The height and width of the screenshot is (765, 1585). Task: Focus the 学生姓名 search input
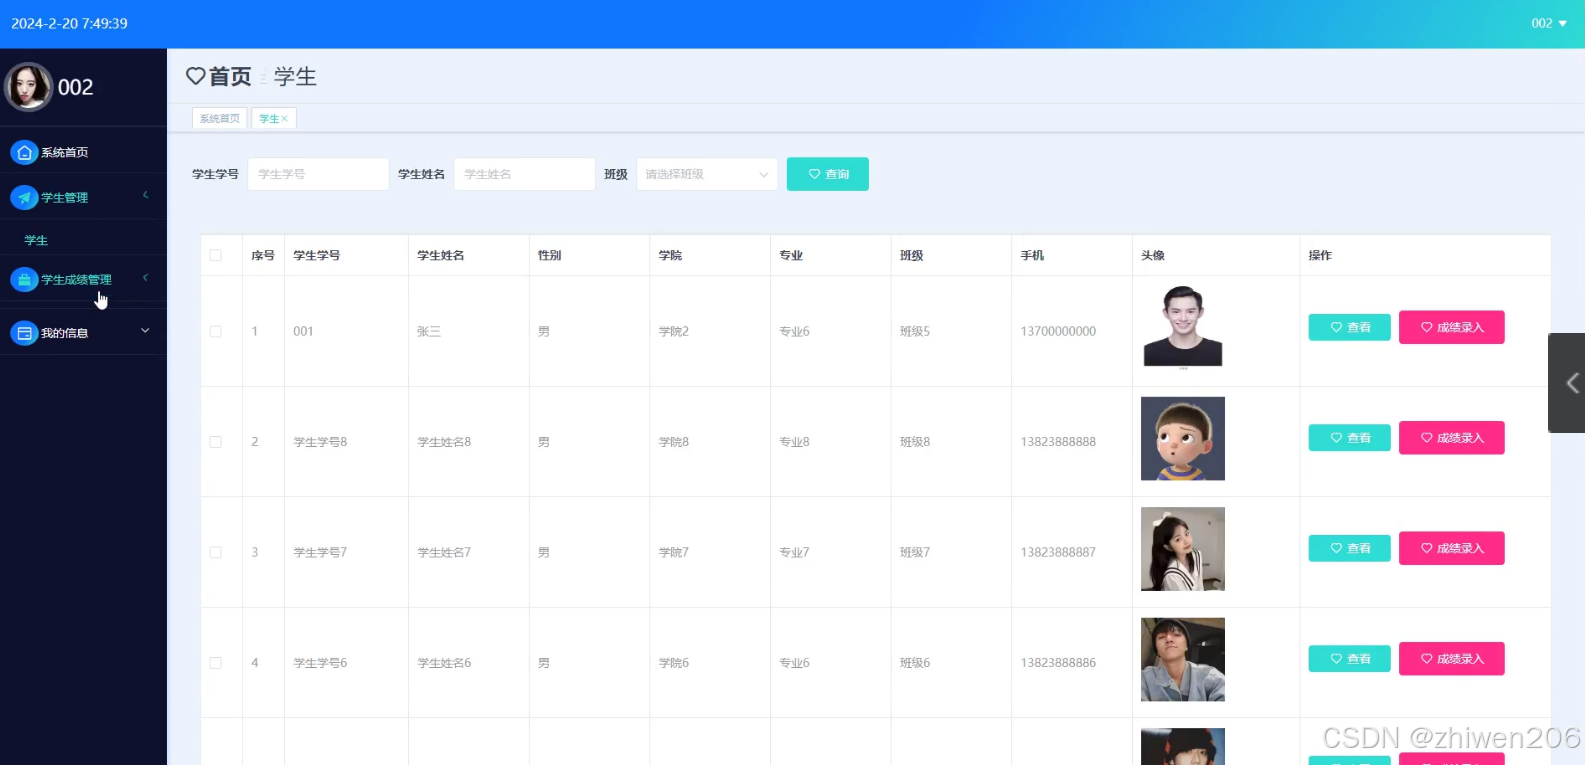(524, 174)
